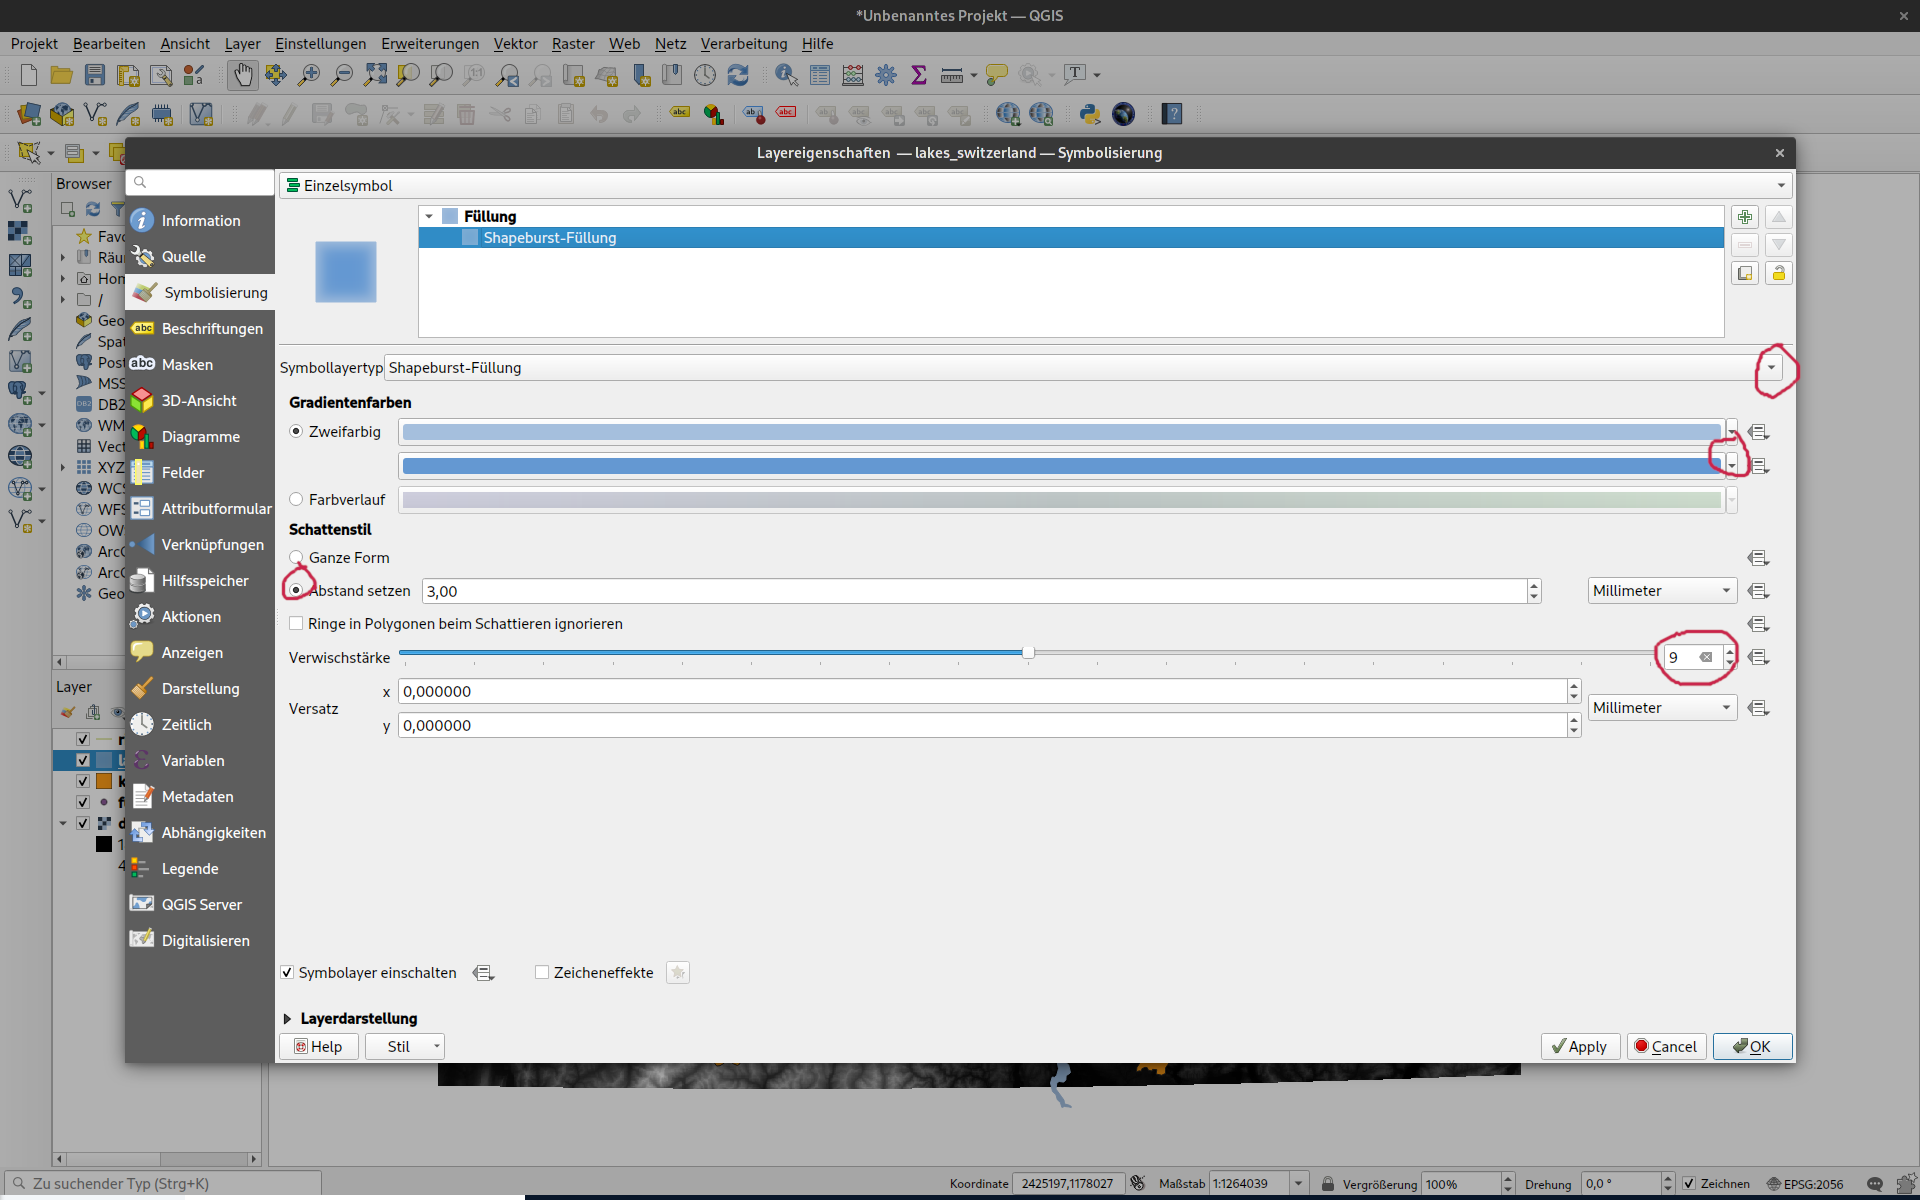The height and width of the screenshot is (1200, 1920).
Task: Switch to the Diagramme tab
Action: [x=200, y=436]
